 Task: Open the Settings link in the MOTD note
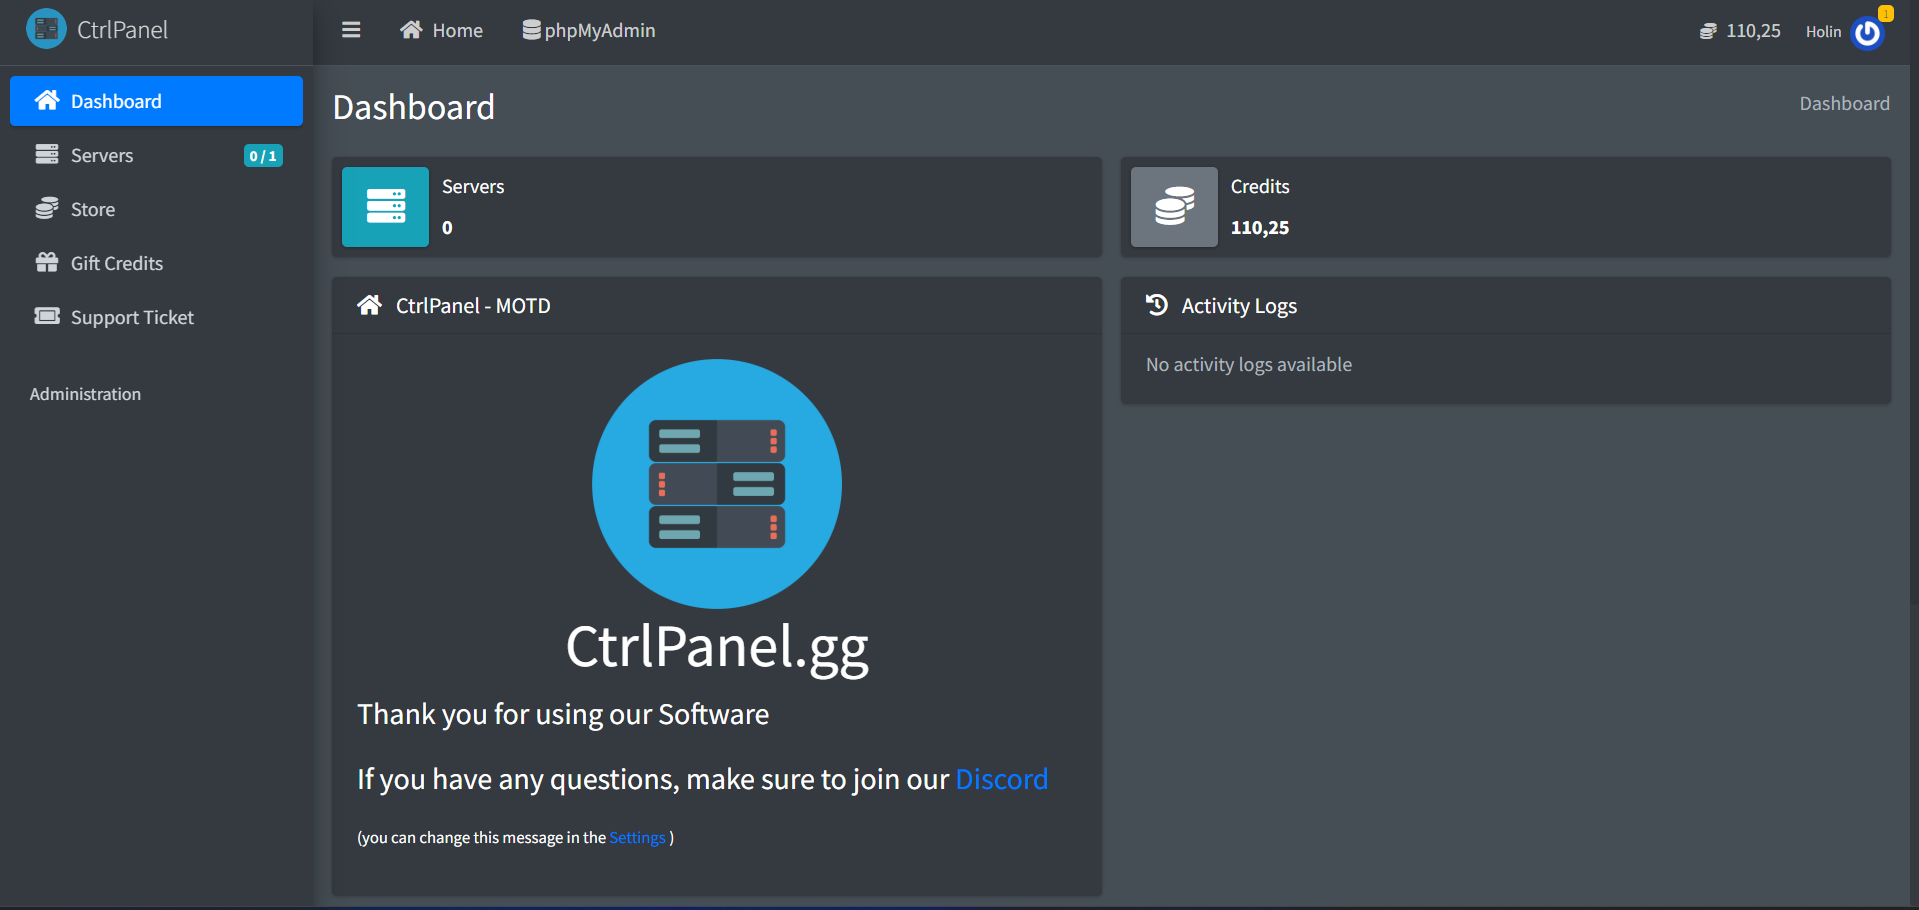tap(637, 838)
